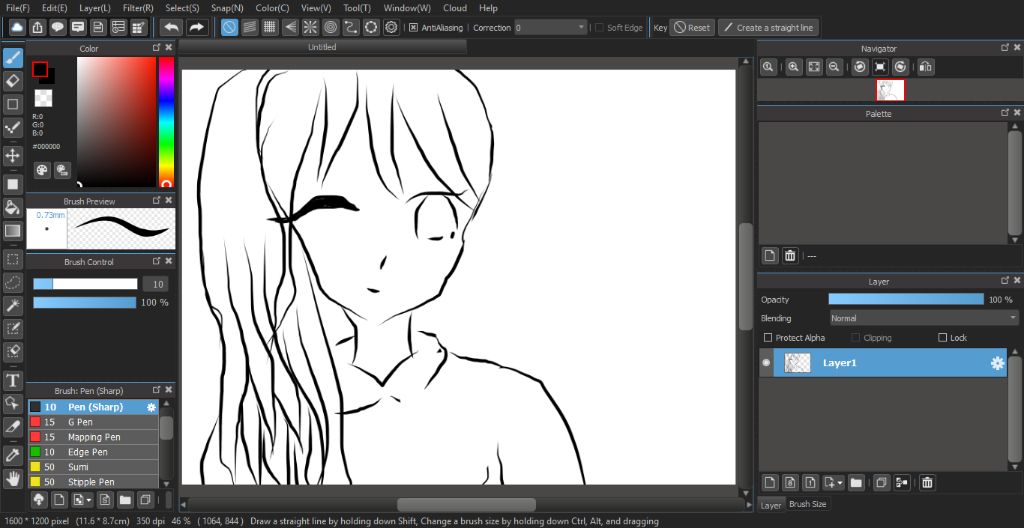Fit canvas to window in Navigator
This screenshot has height=528, width=1024.
814,67
